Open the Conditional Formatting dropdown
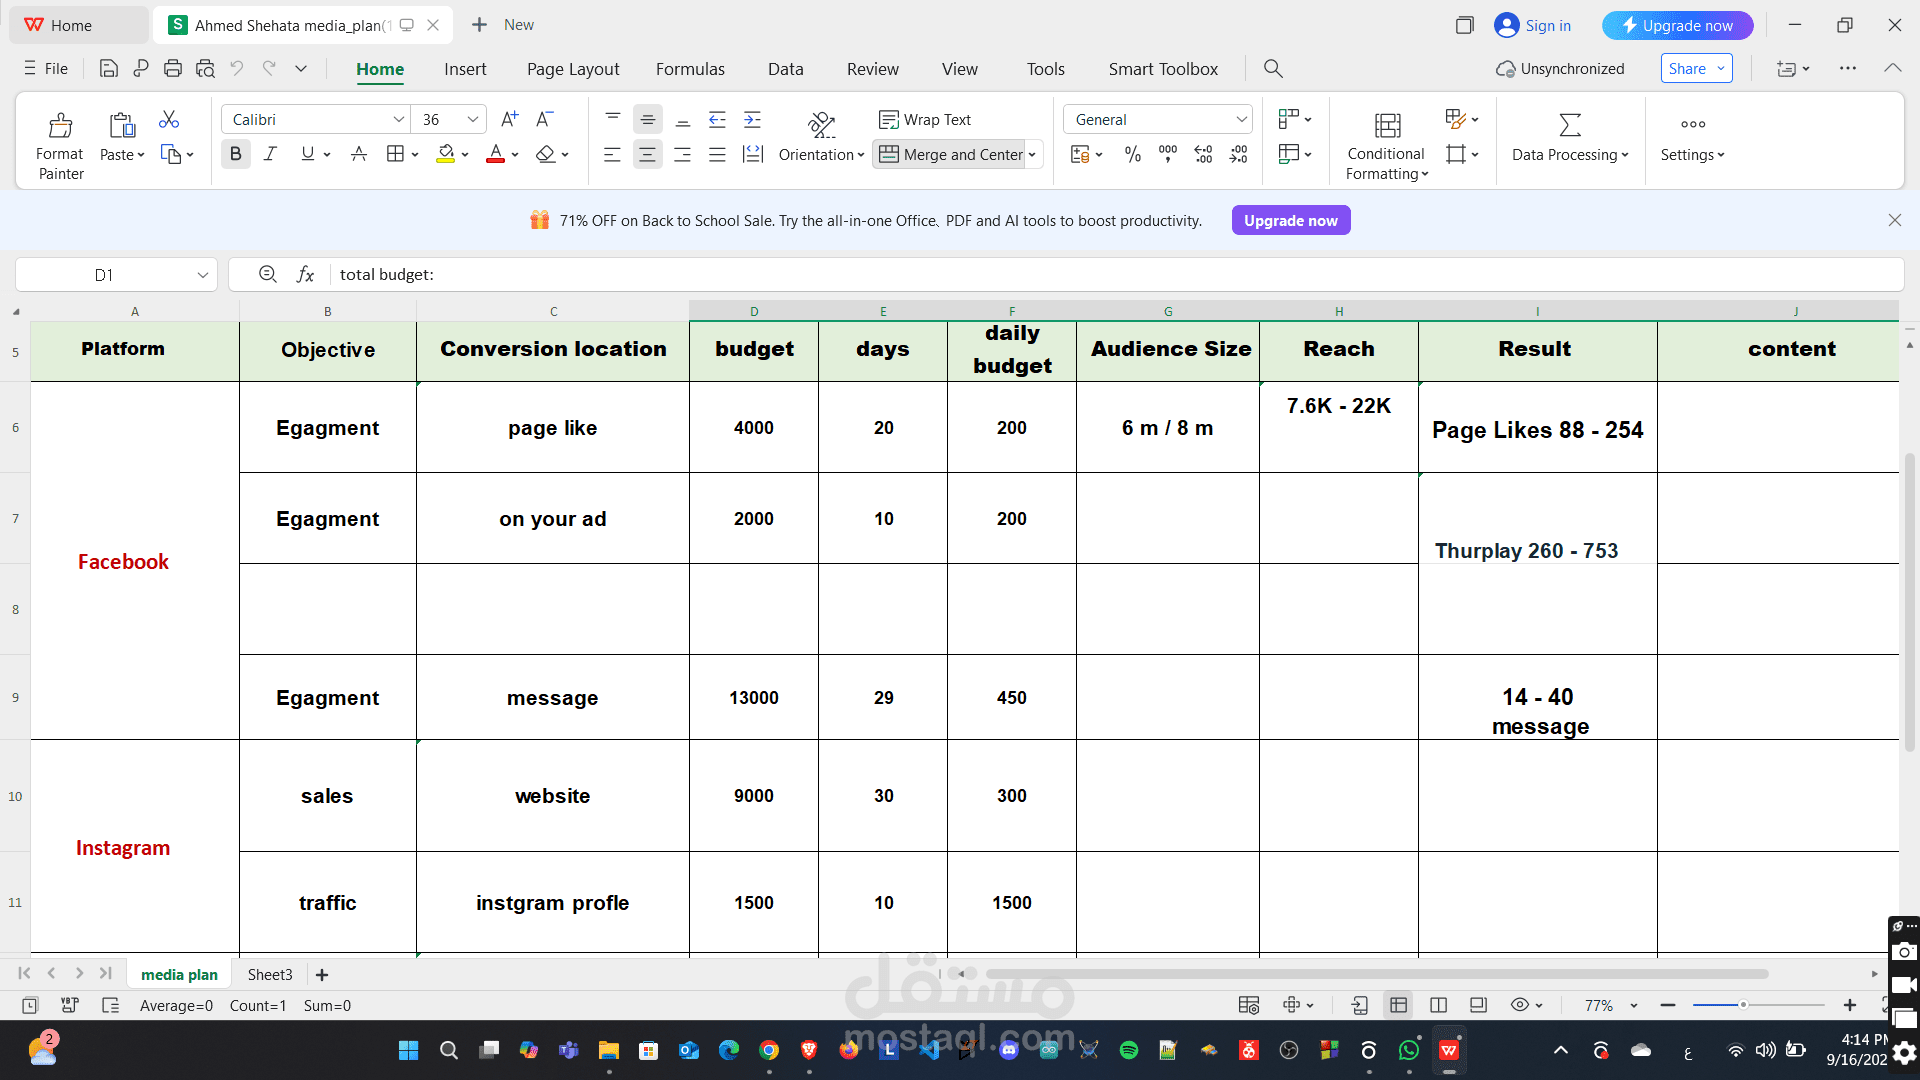The image size is (1920, 1080). (1387, 145)
